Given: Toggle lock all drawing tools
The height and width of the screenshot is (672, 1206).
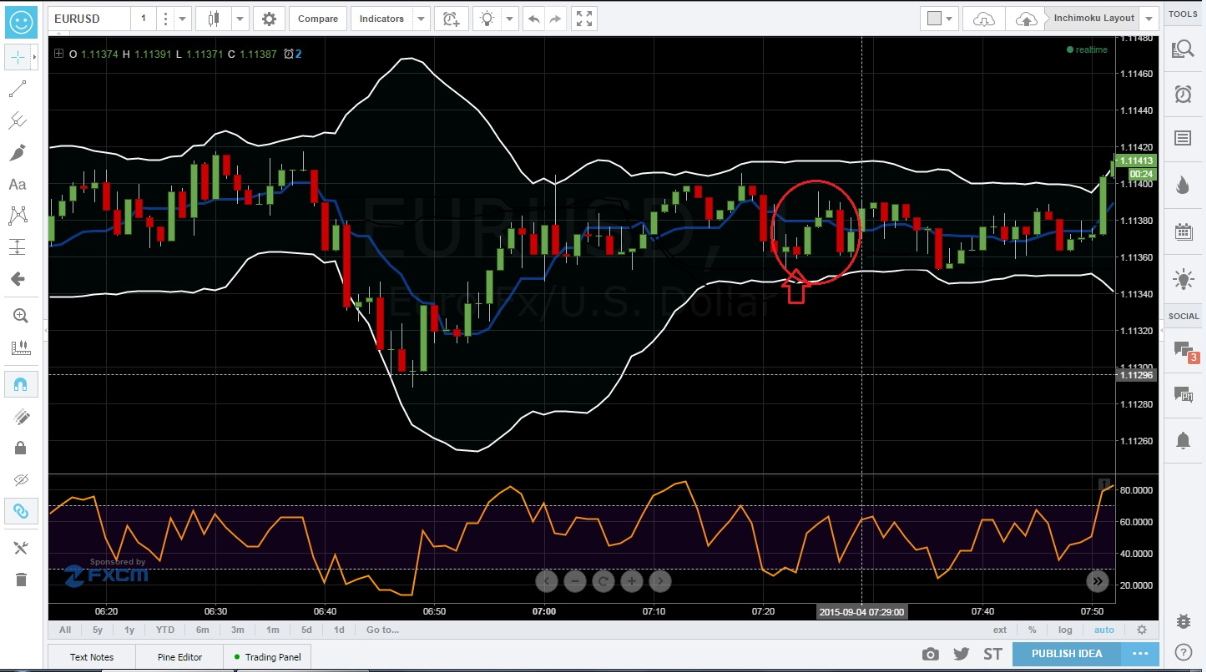Looking at the screenshot, I should tap(20, 448).
